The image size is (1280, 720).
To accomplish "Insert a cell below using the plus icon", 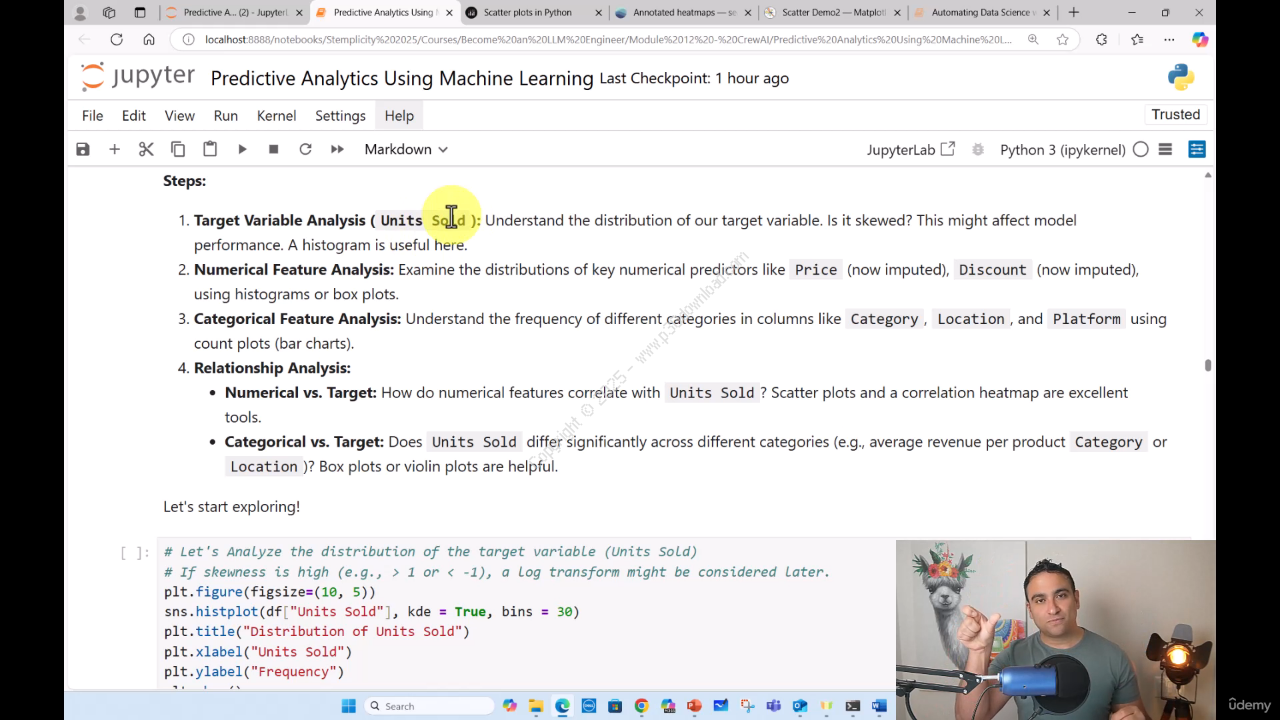I will [114, 149].
